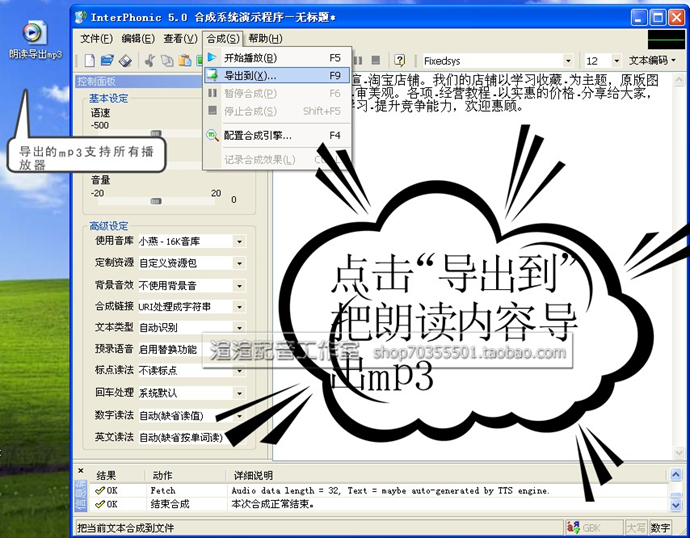Click the message log scroll up arrow

[676, 474]
